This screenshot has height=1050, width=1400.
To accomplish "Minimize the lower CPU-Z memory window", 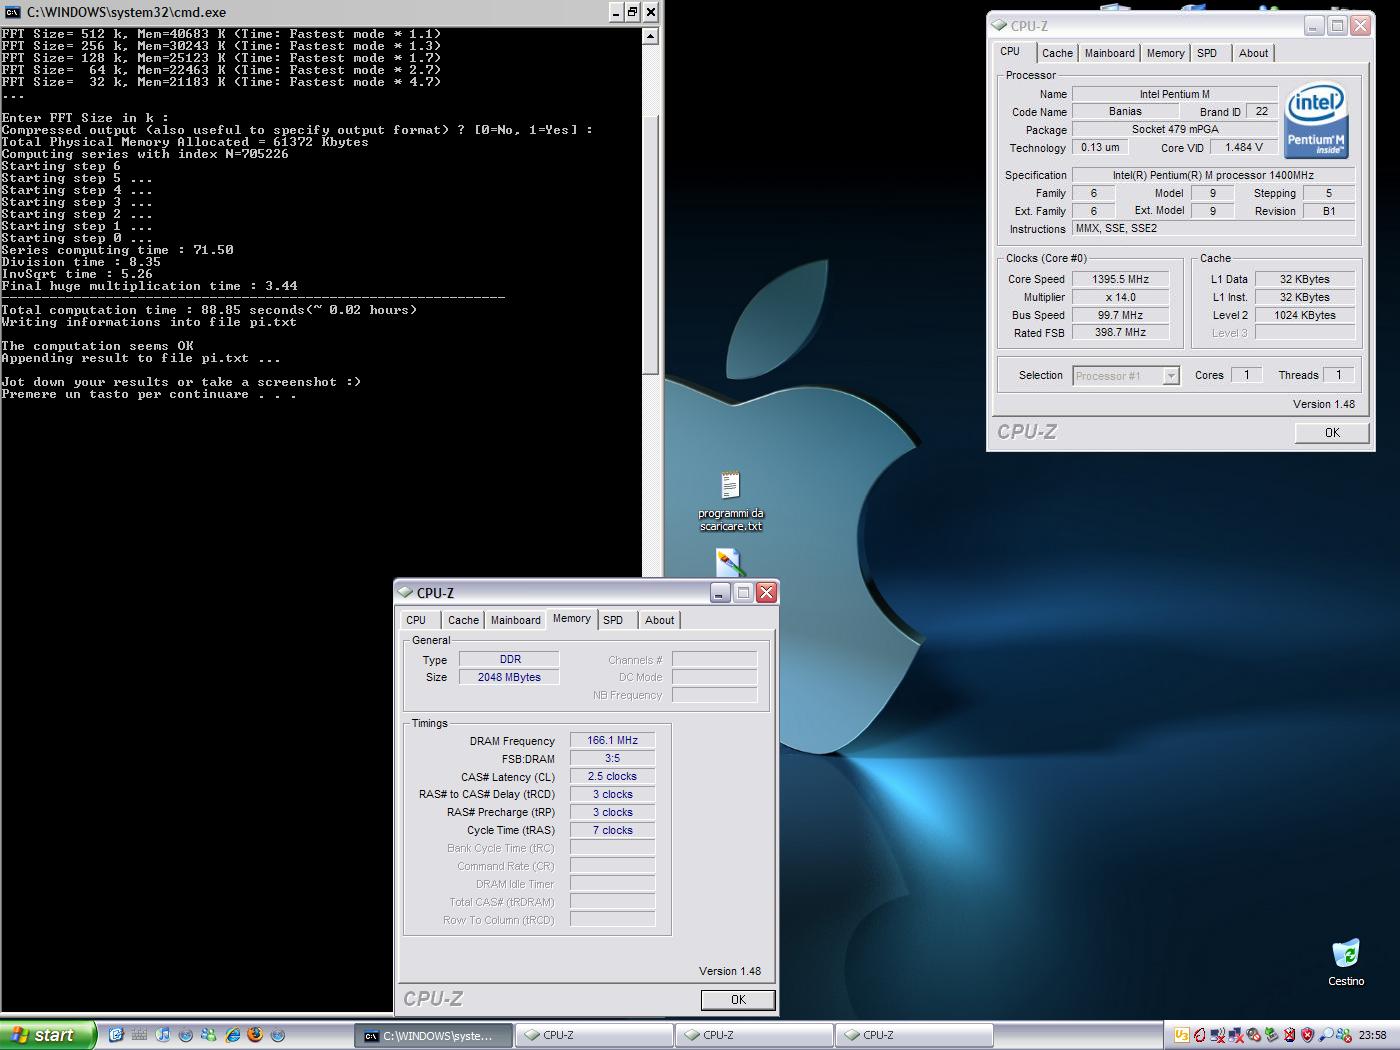I will (x=720, y=592).
